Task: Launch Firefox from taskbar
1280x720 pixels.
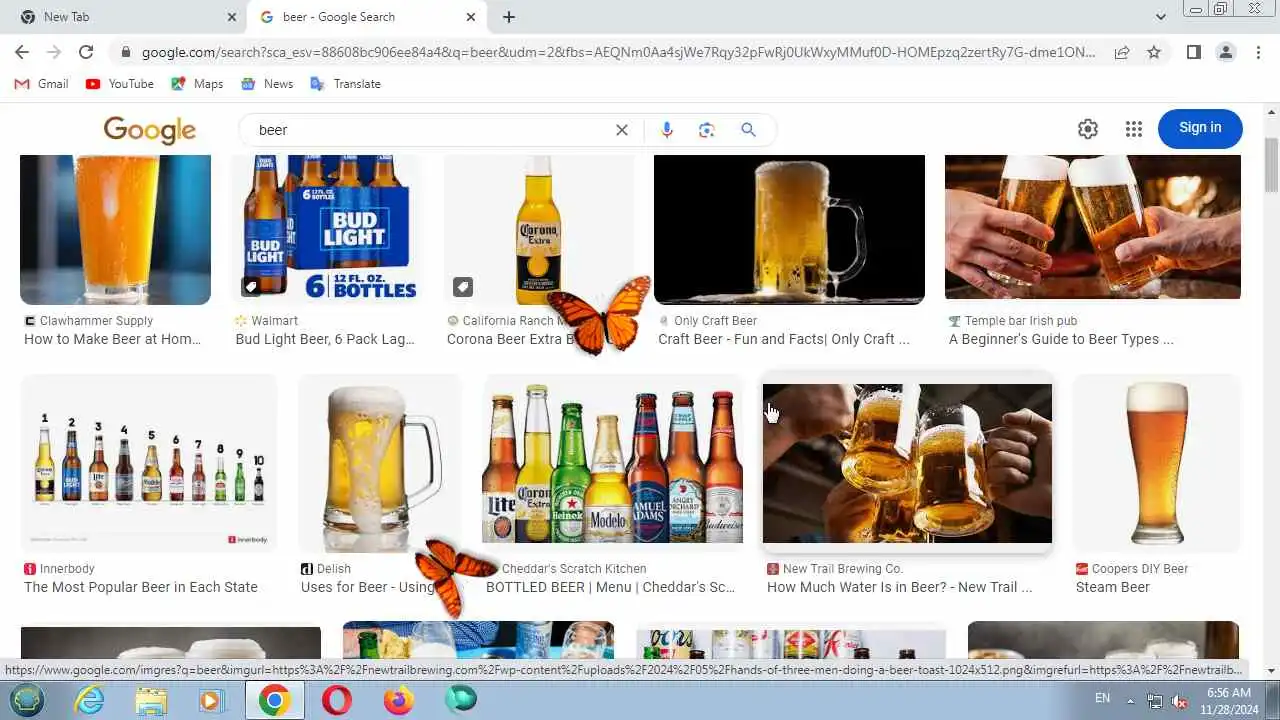Action: pyautogui.click(x=398, y=700)
